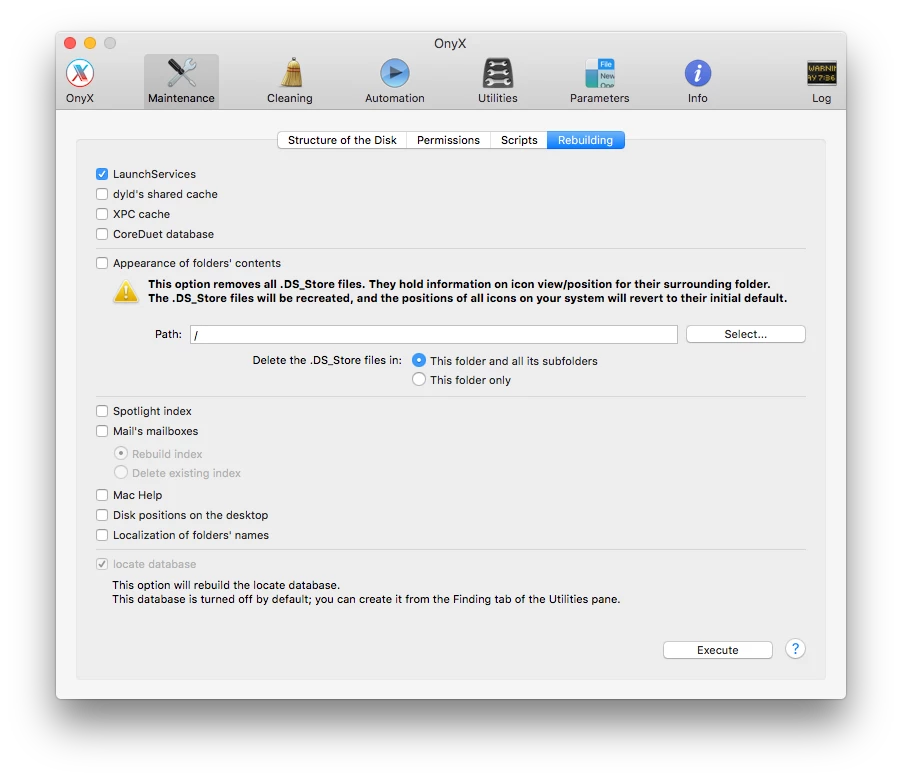Switch to the Scripts tab

[x=519, y=140]
